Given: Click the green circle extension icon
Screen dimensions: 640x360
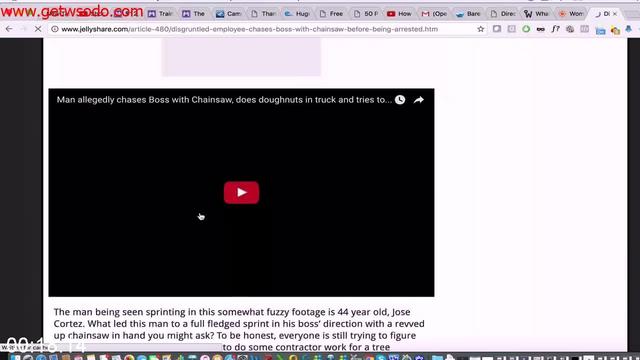Looking at the screenshot, I should (x=526, y=29).
